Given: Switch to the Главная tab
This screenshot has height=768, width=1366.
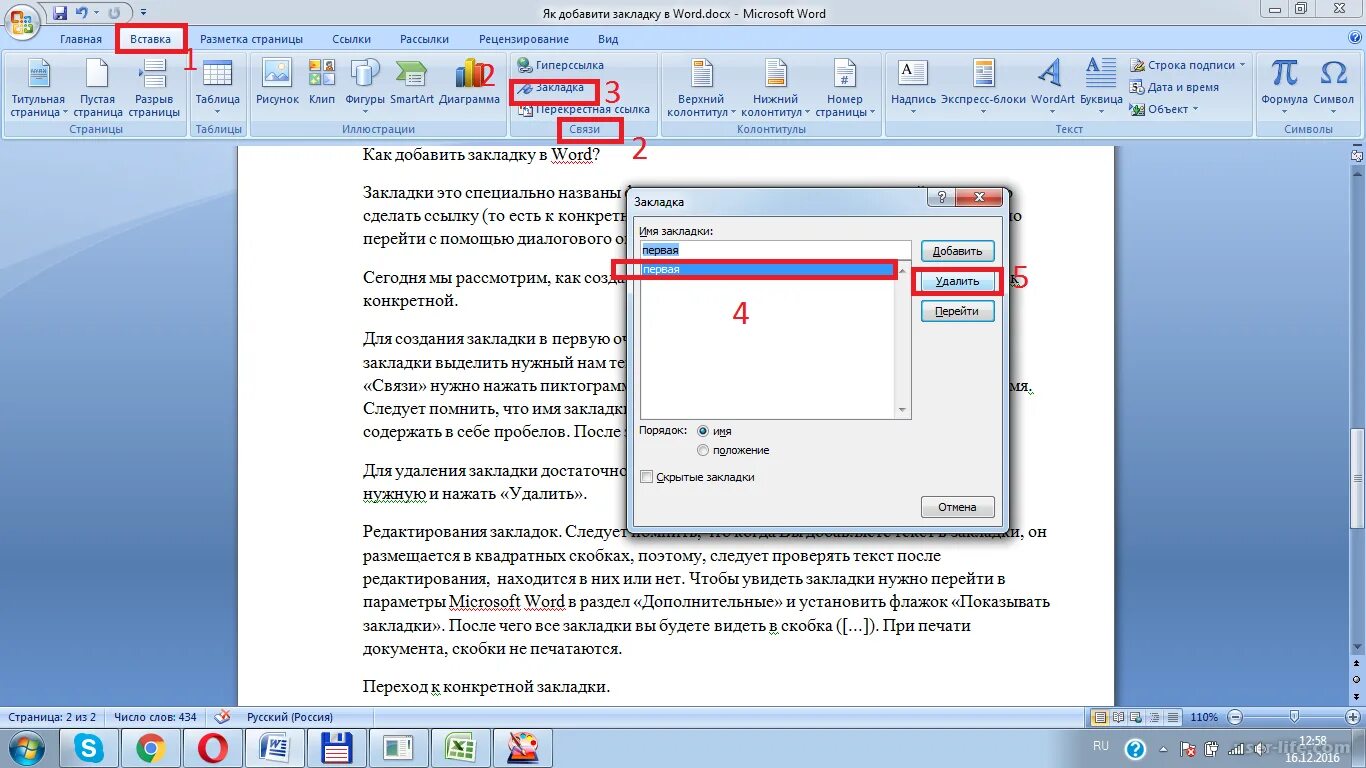Looking at the screenshot, I should coord(80,39).
